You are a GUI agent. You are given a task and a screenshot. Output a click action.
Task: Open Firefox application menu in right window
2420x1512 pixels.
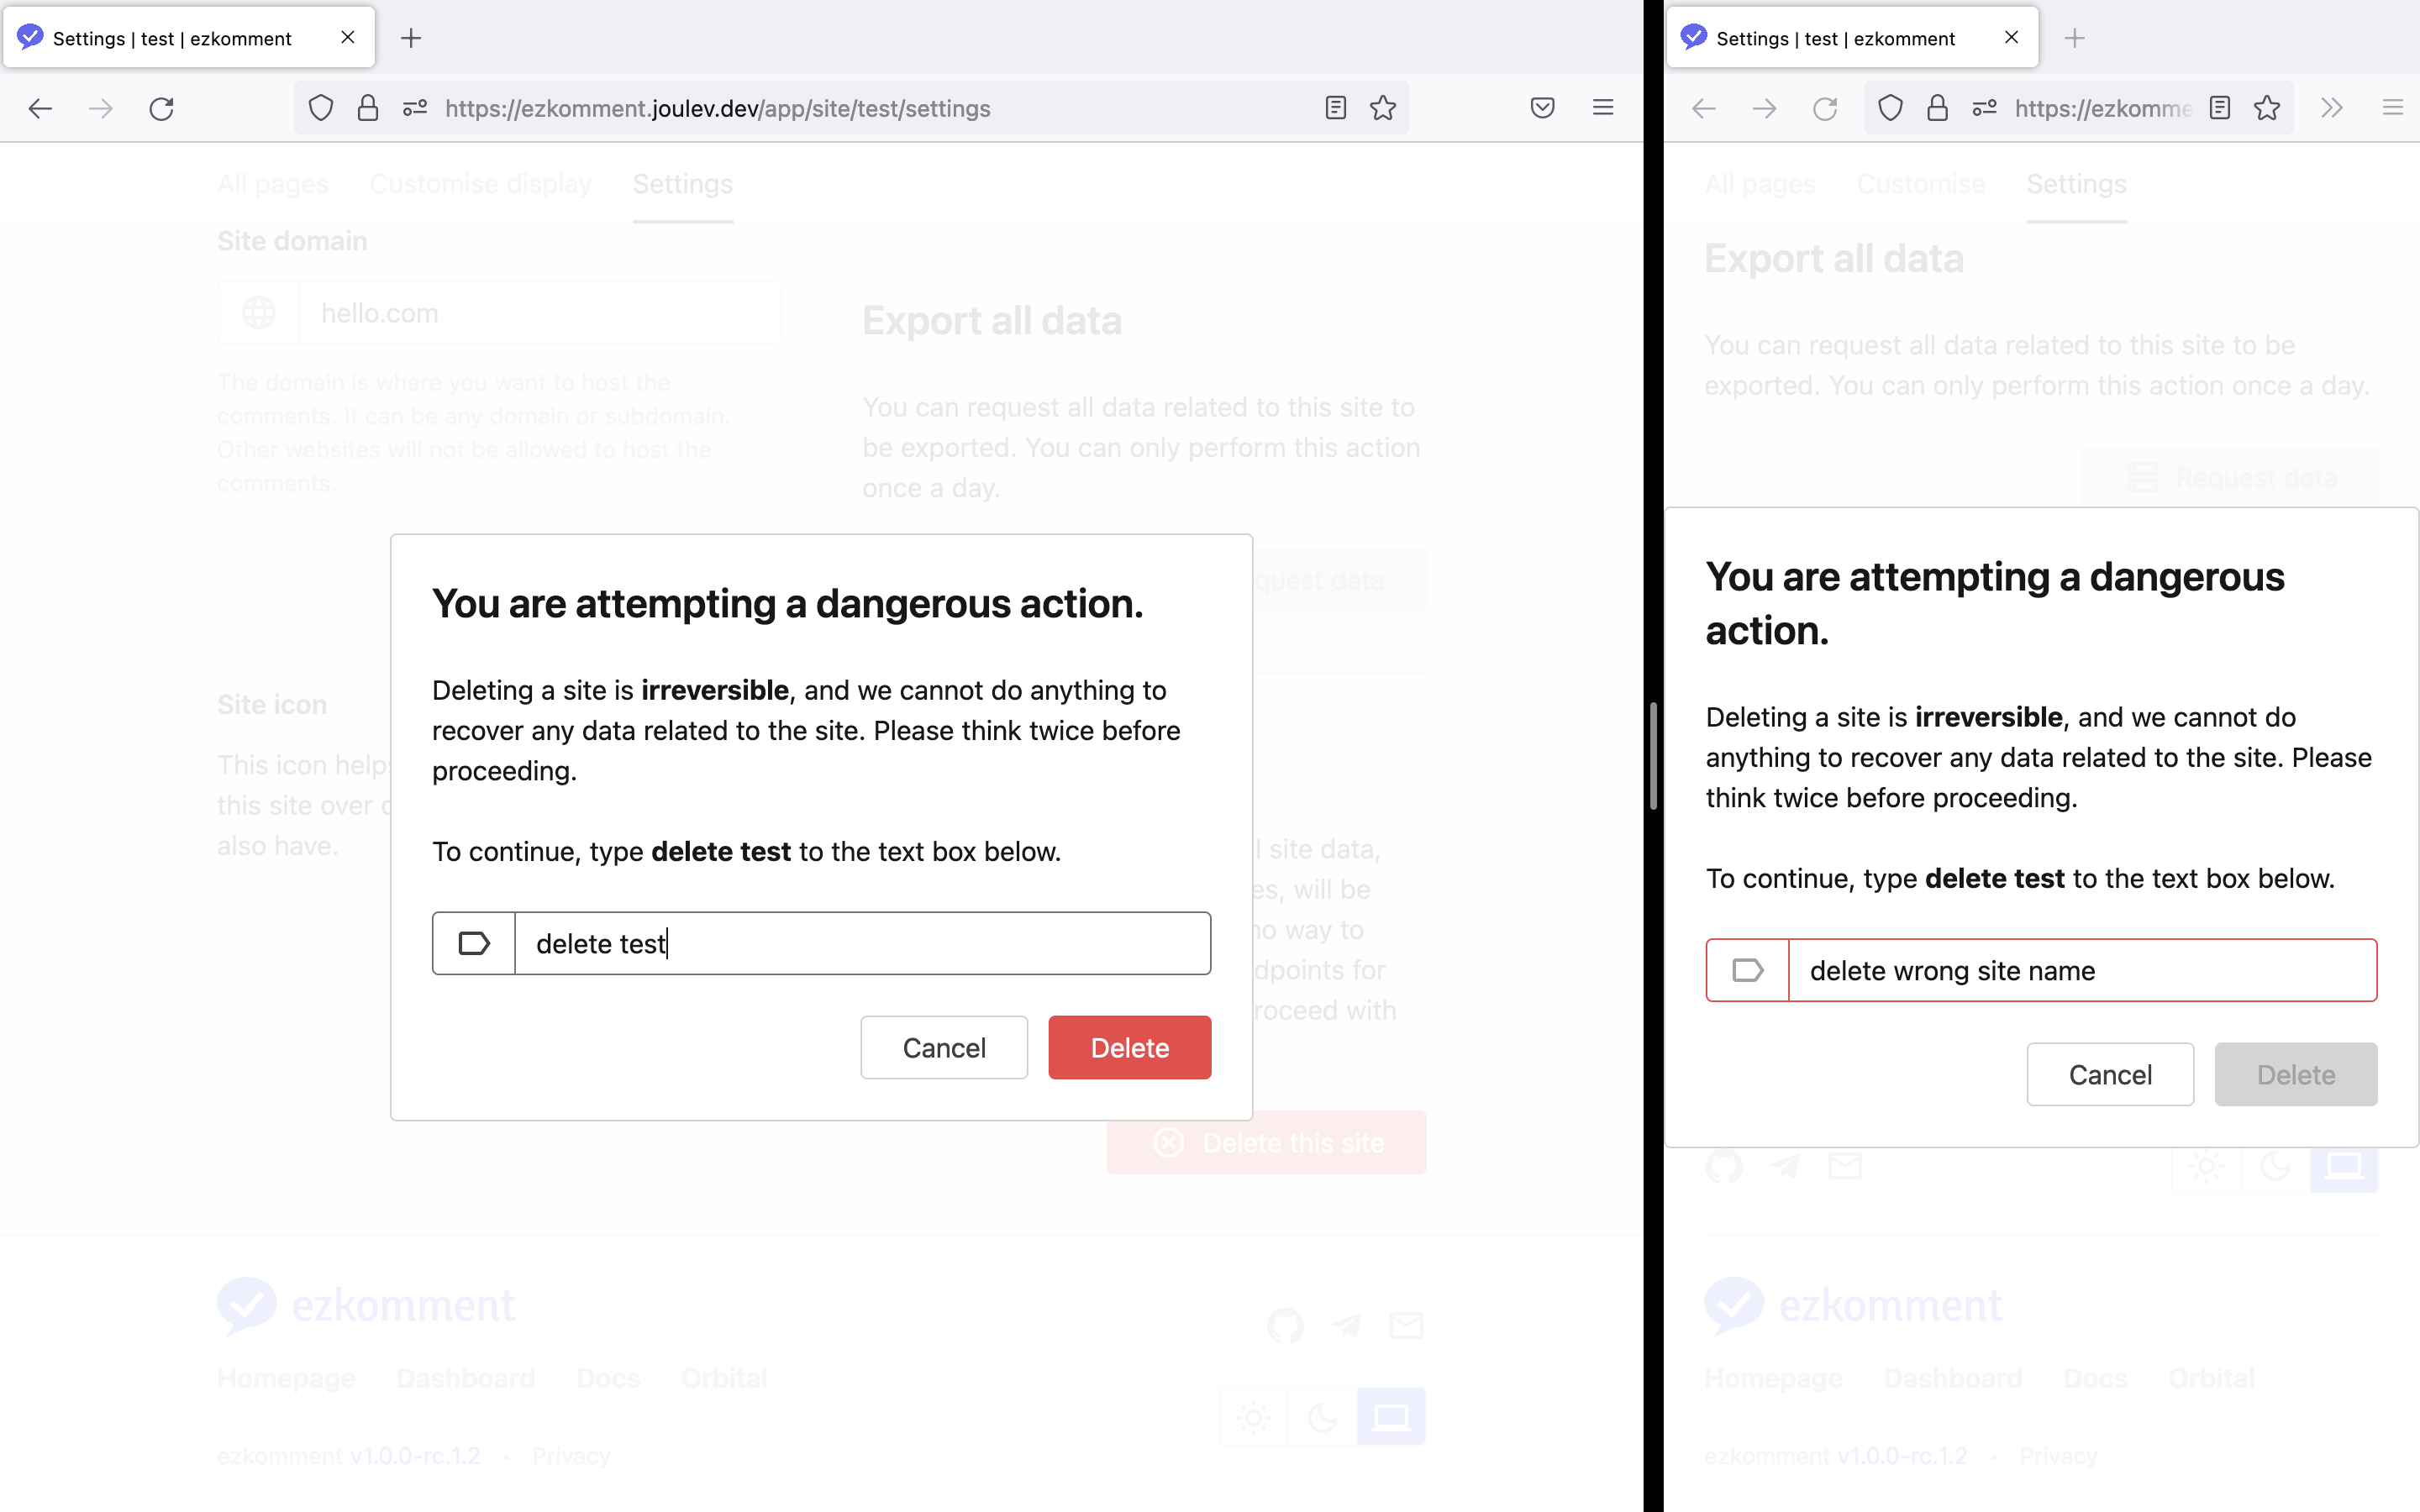[x=2393, y=108]
